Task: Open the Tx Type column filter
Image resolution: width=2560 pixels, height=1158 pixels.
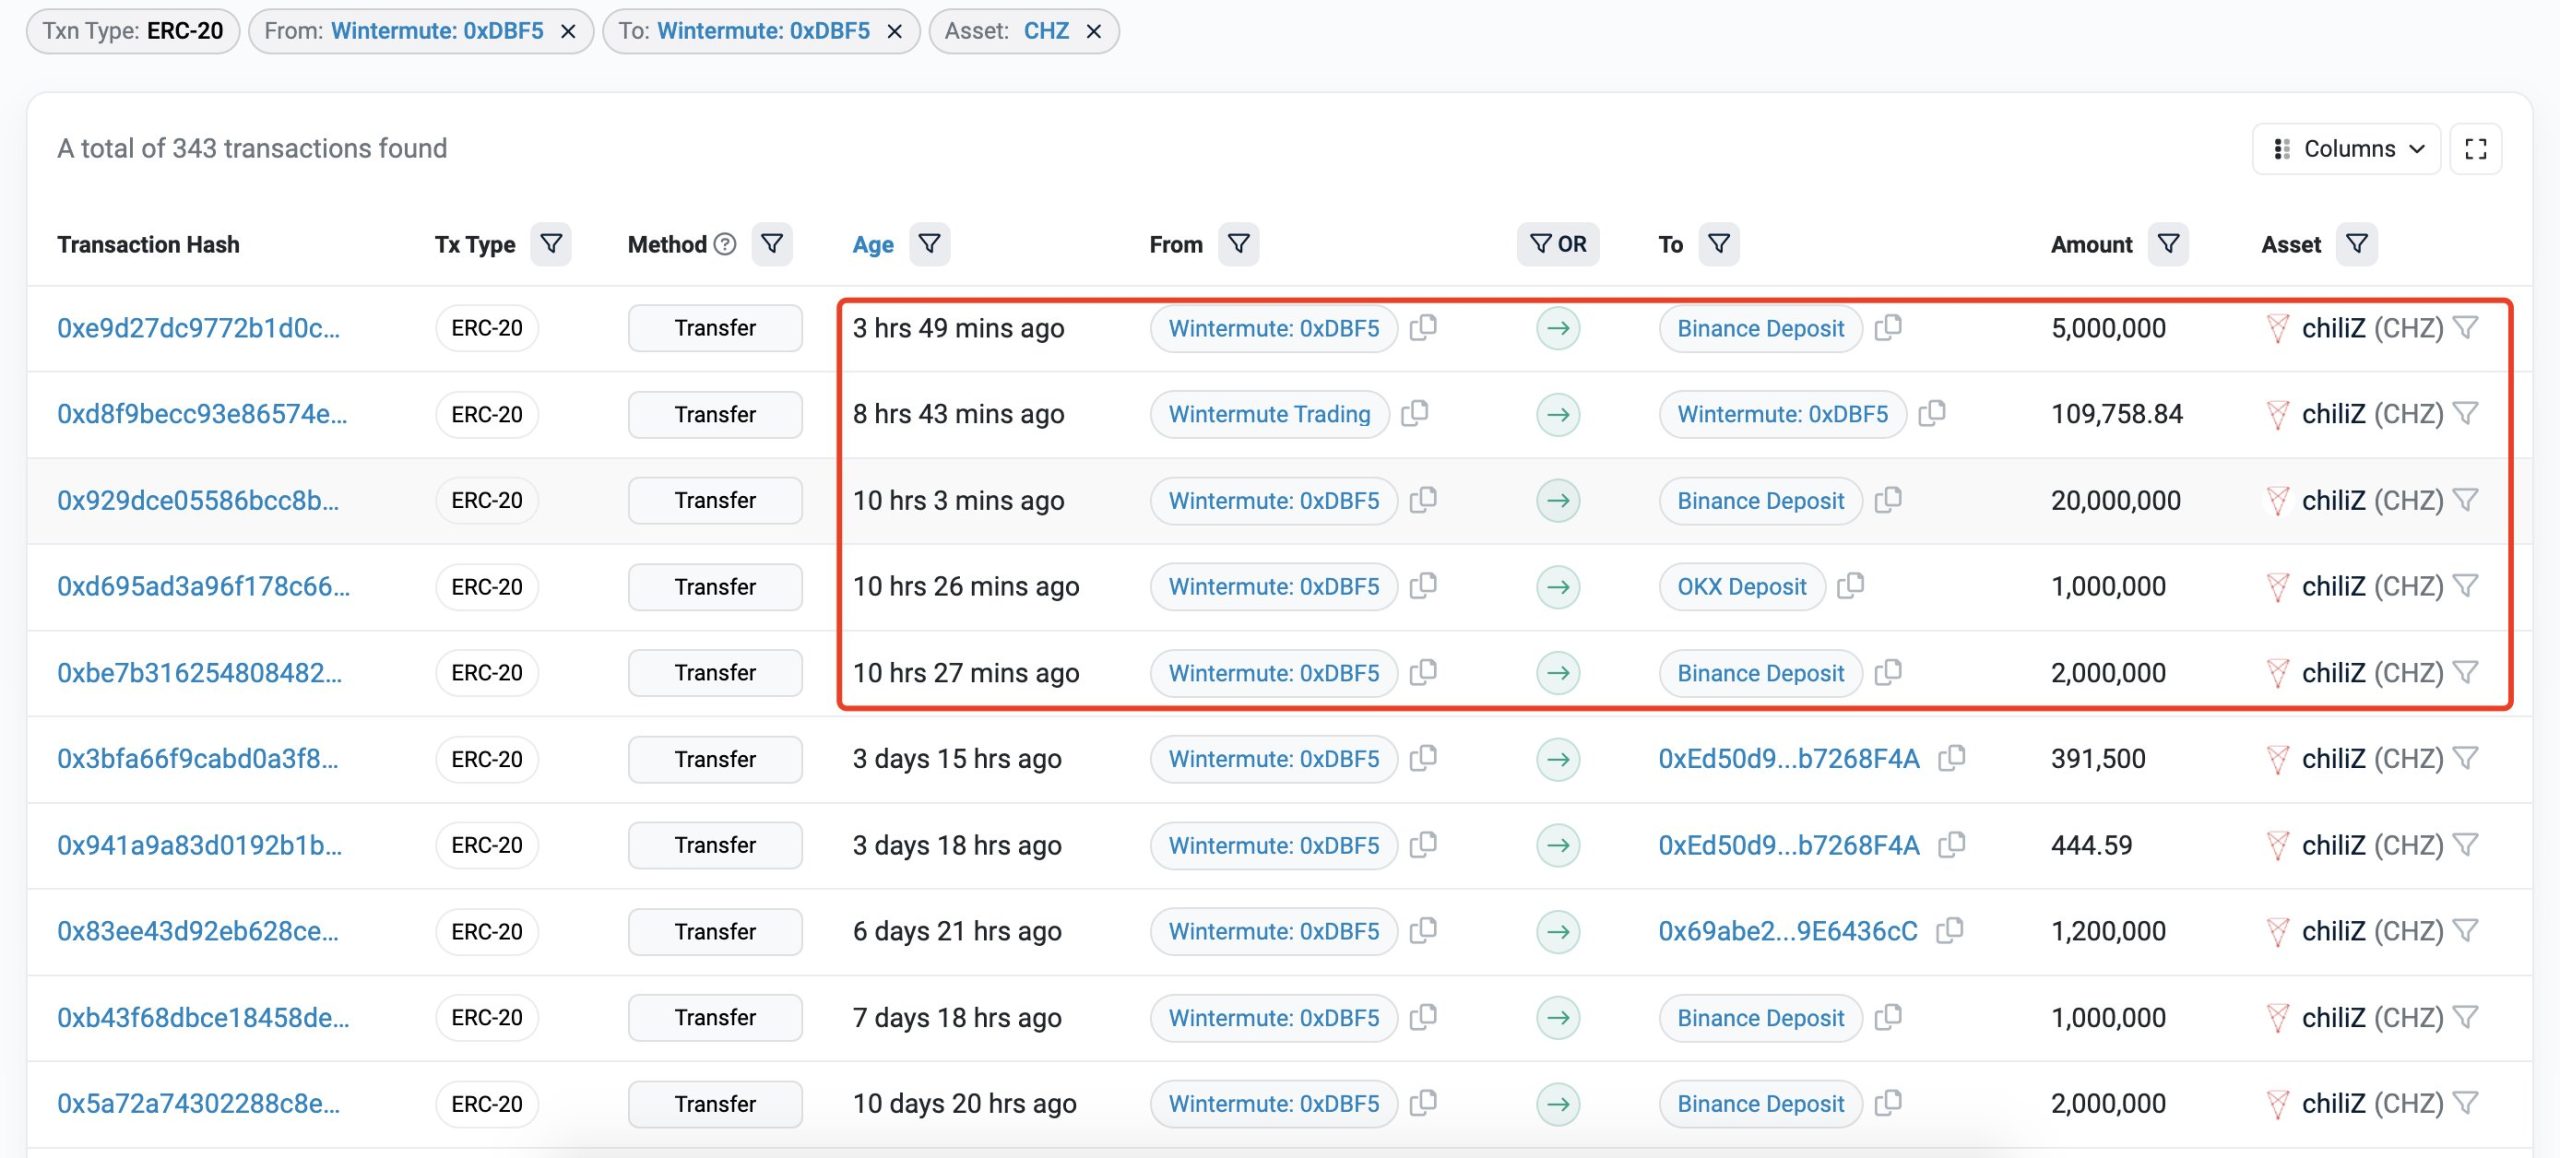Action: pyautogui.click(x=551, y=244)
